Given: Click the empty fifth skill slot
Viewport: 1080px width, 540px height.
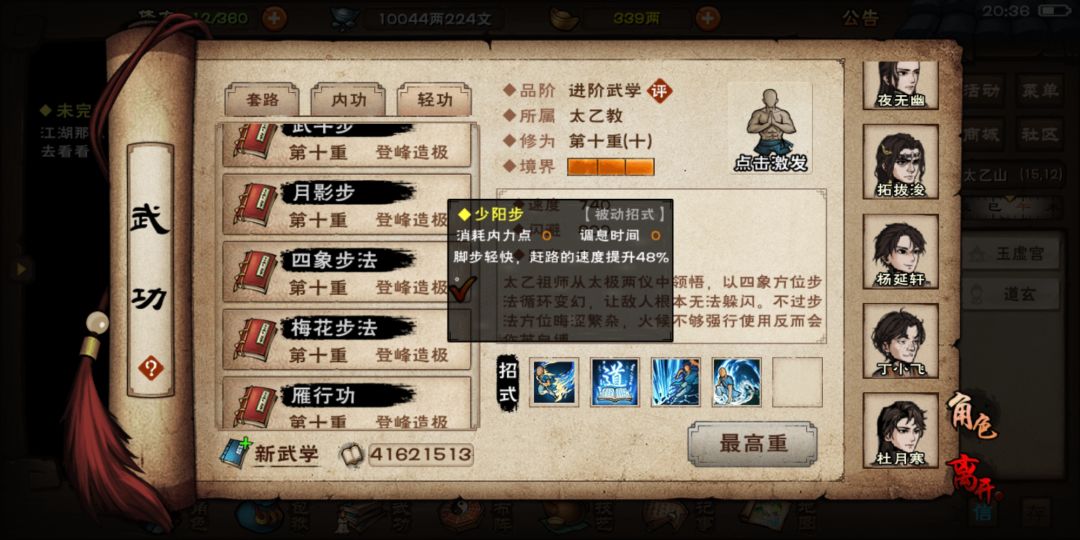Looking at the screenshot, I should click(797, 382).
